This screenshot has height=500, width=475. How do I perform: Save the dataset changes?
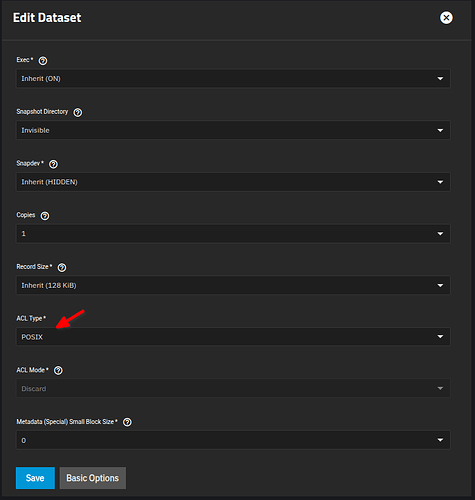[35, 478]
